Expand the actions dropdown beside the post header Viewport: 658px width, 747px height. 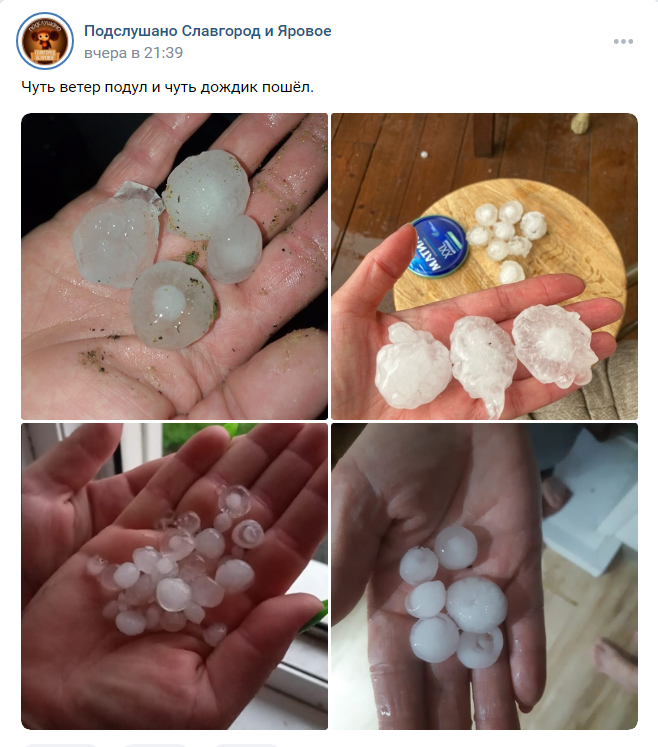click(623, 41)
